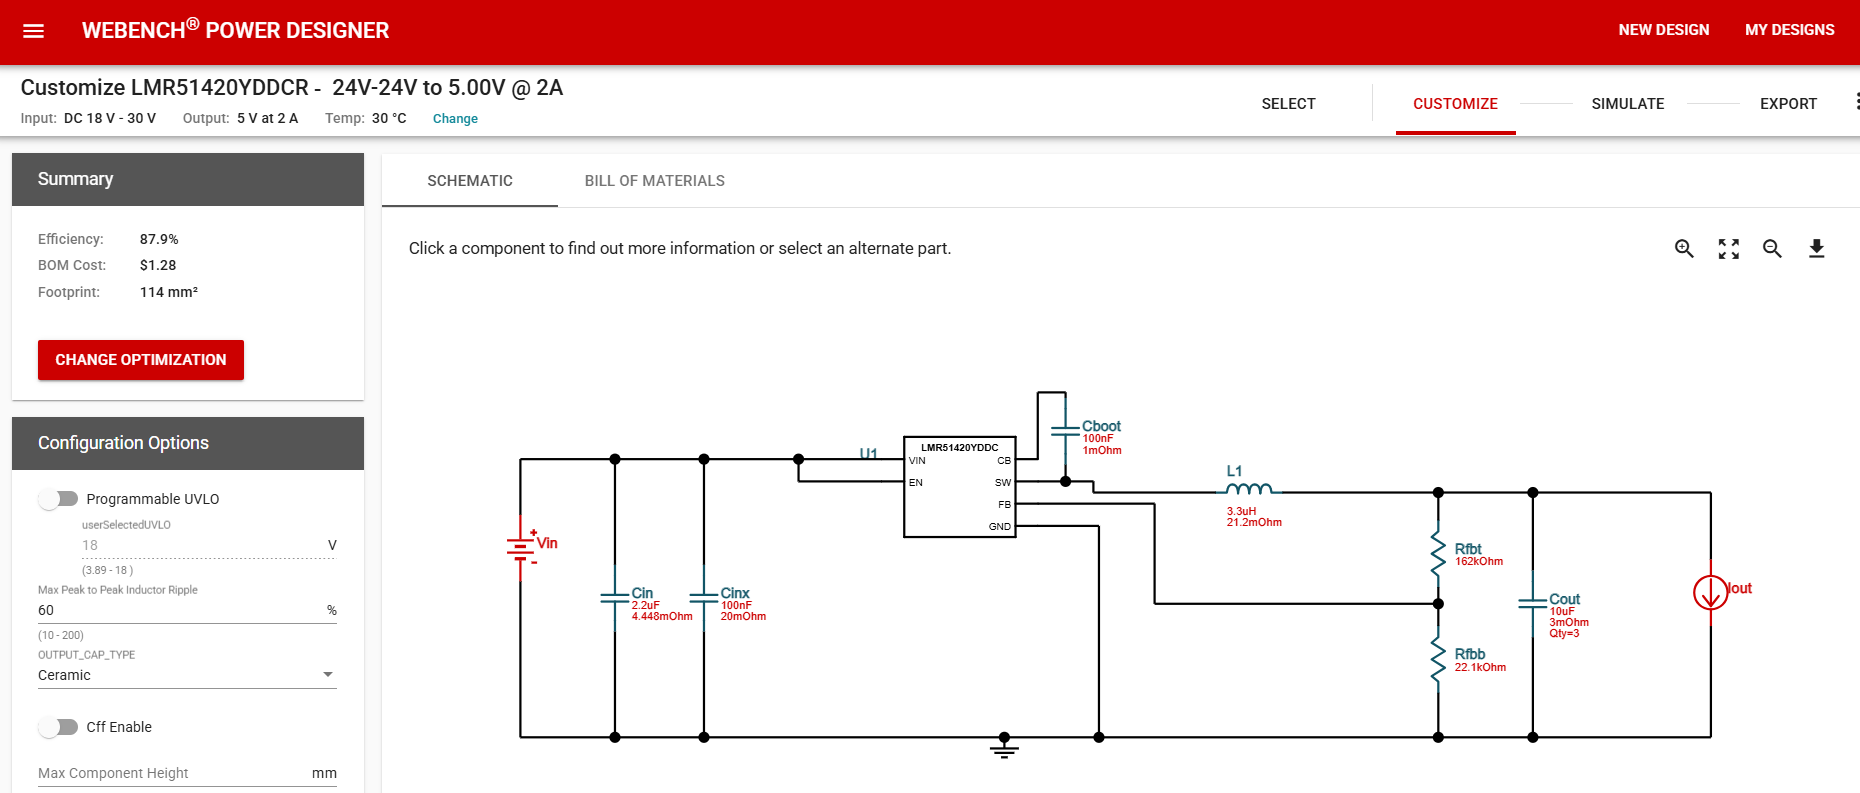This screenshot has width=1860, height=793.
Task: Click the Output 5 V at 2 A text
Action: coord(240,119)
